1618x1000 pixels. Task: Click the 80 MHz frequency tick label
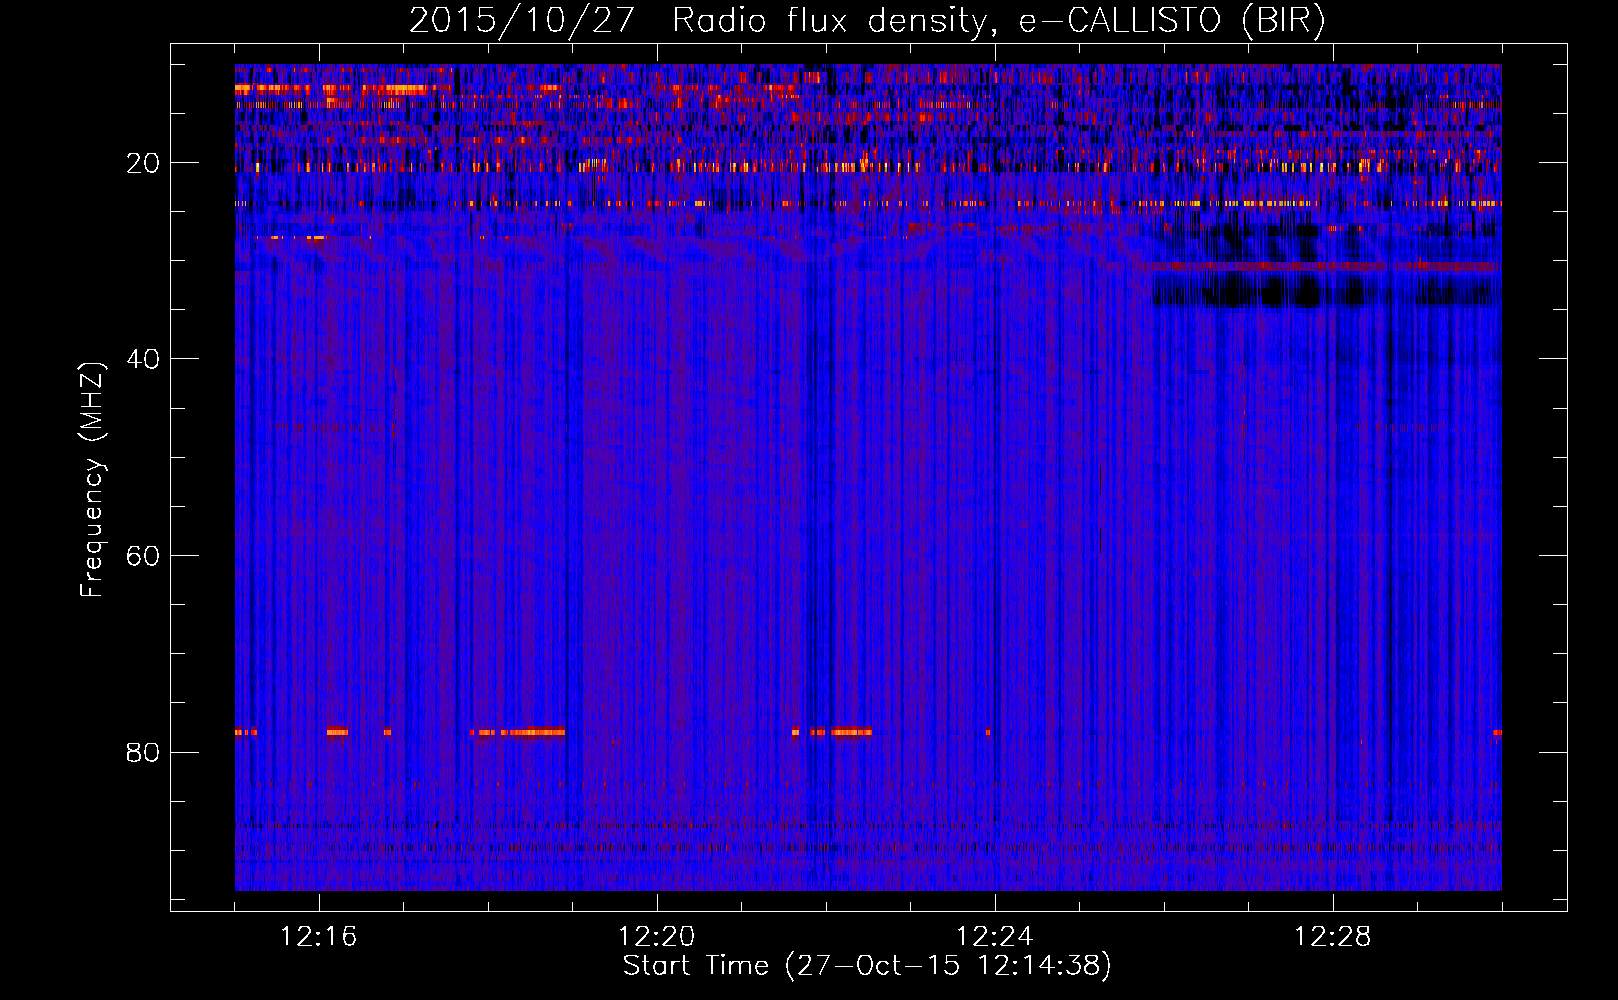coord(143,752)
